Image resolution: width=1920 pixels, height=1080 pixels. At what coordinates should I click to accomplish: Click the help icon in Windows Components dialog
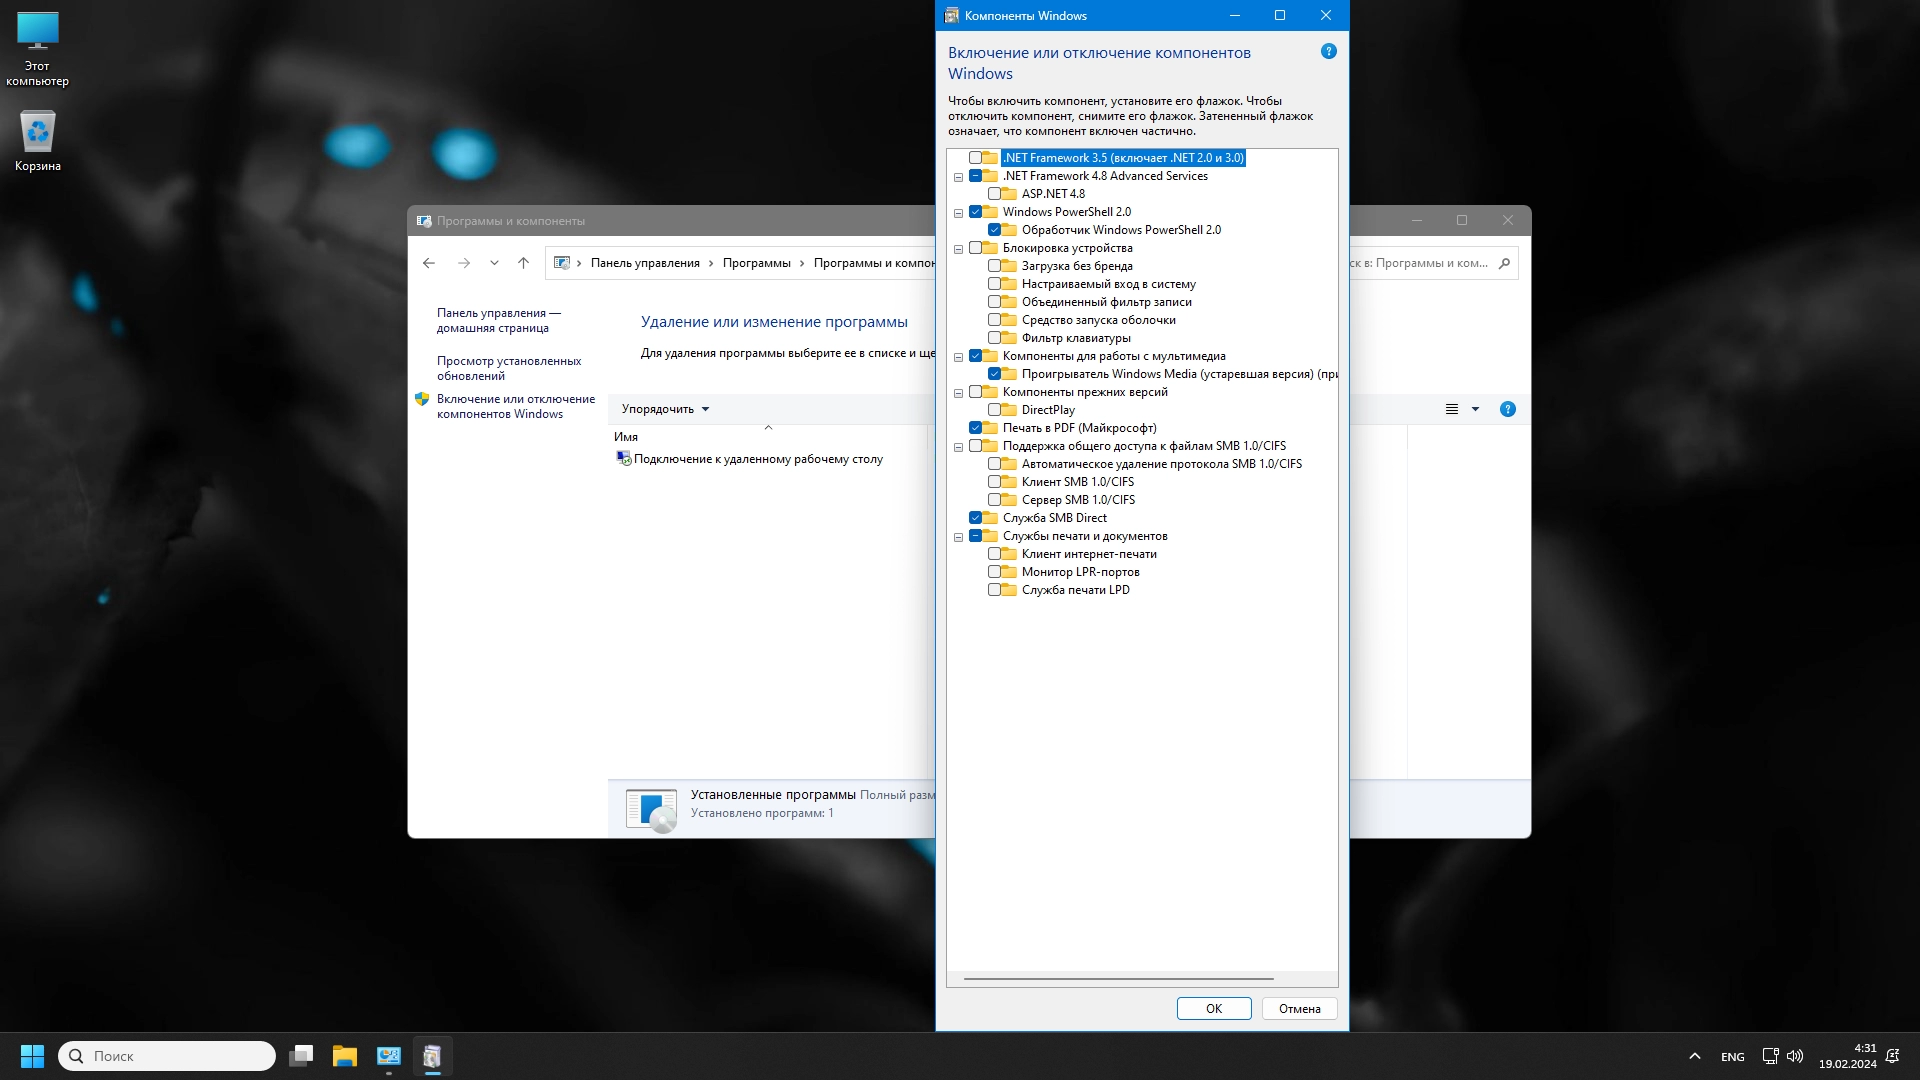tap(1328, 52)
